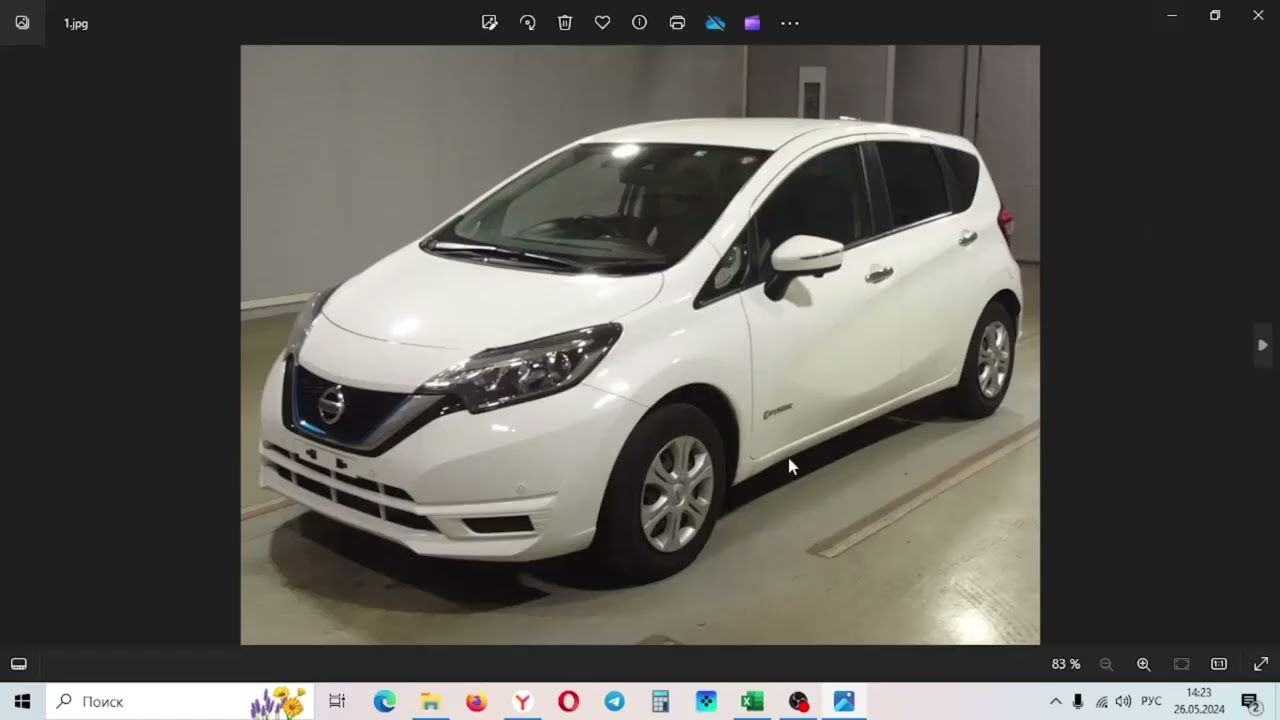The image size is (1280, 720).
Task: Click the photo gallery icon beside the file name
Action: (22, 22)
